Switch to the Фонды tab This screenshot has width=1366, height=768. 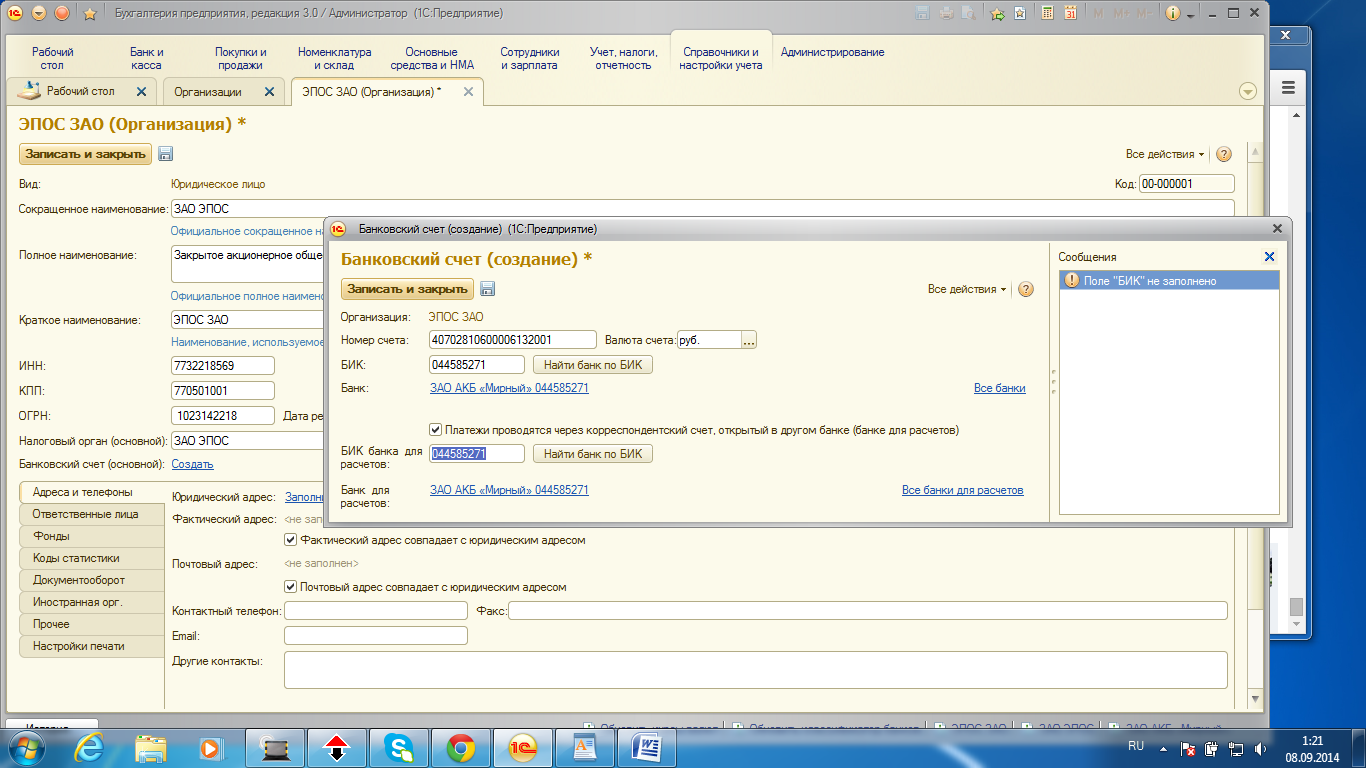[91, 536]
